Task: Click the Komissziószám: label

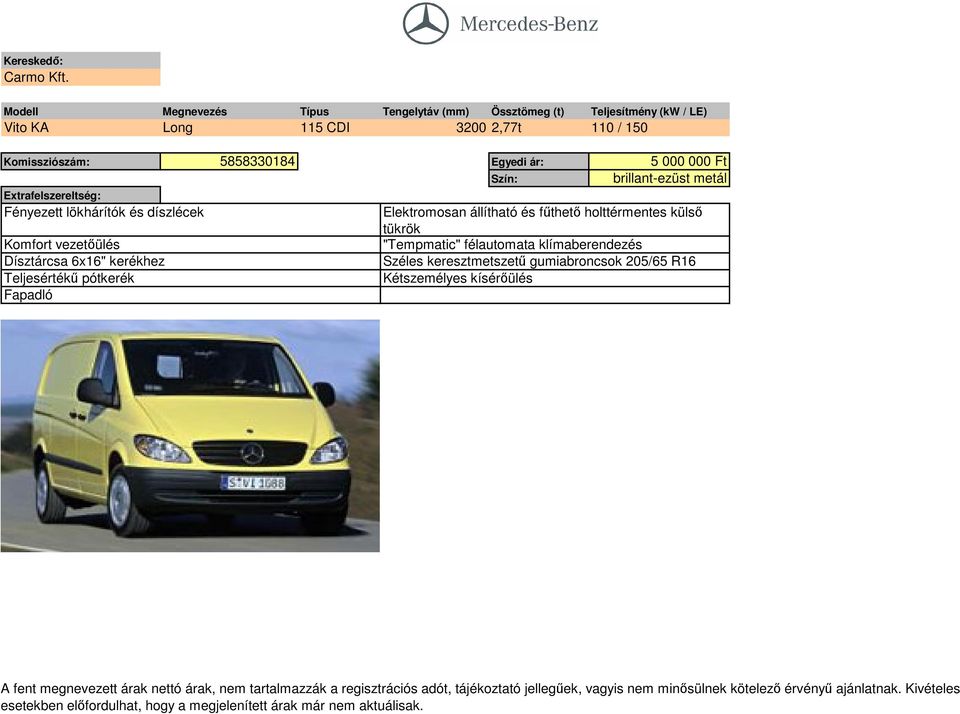Action: [80, 162]
